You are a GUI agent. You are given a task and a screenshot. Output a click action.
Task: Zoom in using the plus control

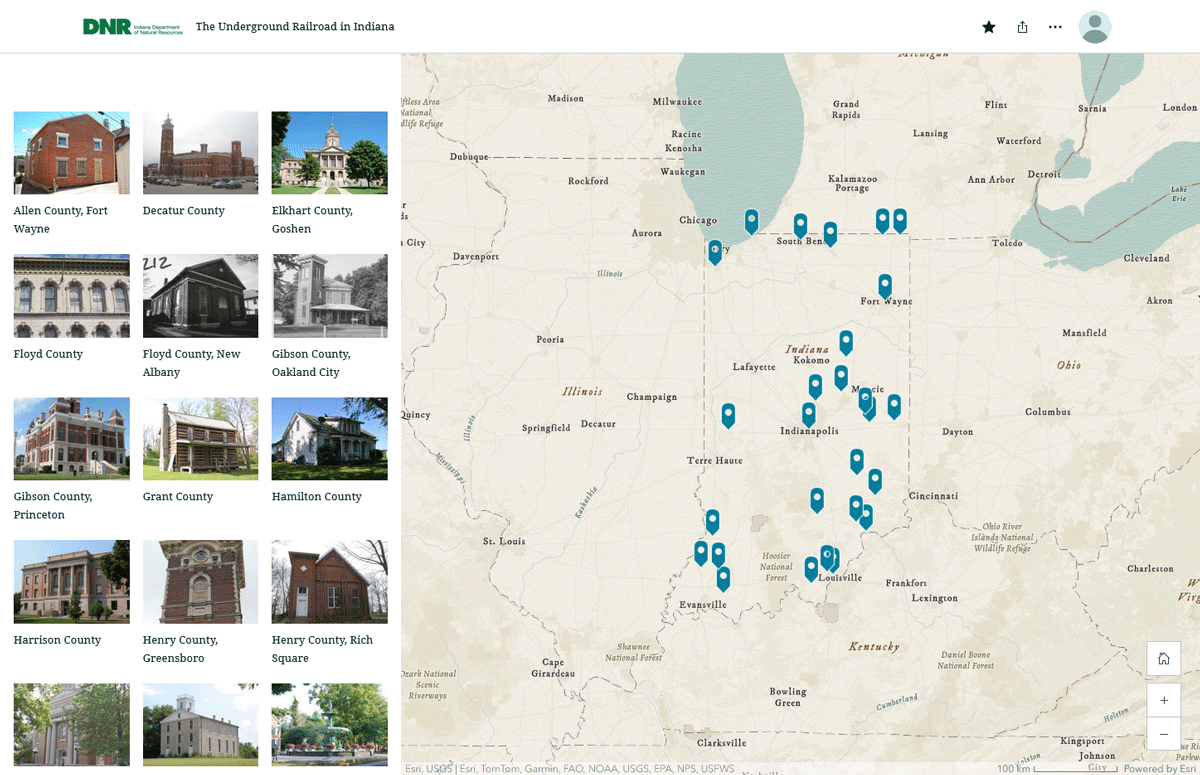(1163, 700)
